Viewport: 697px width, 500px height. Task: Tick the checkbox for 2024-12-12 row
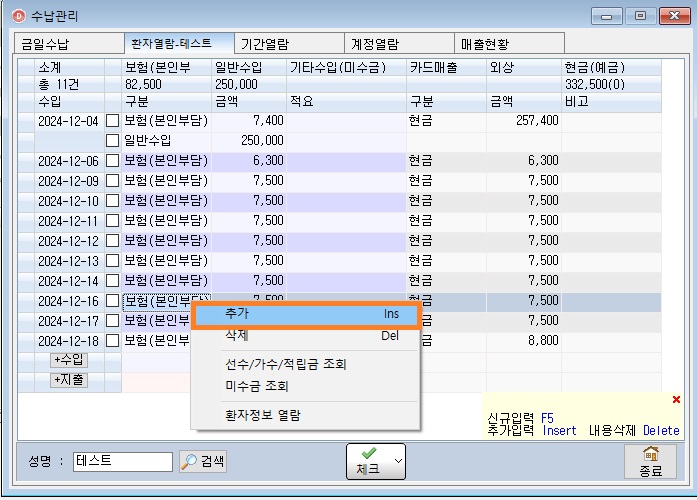pos(113,240)
